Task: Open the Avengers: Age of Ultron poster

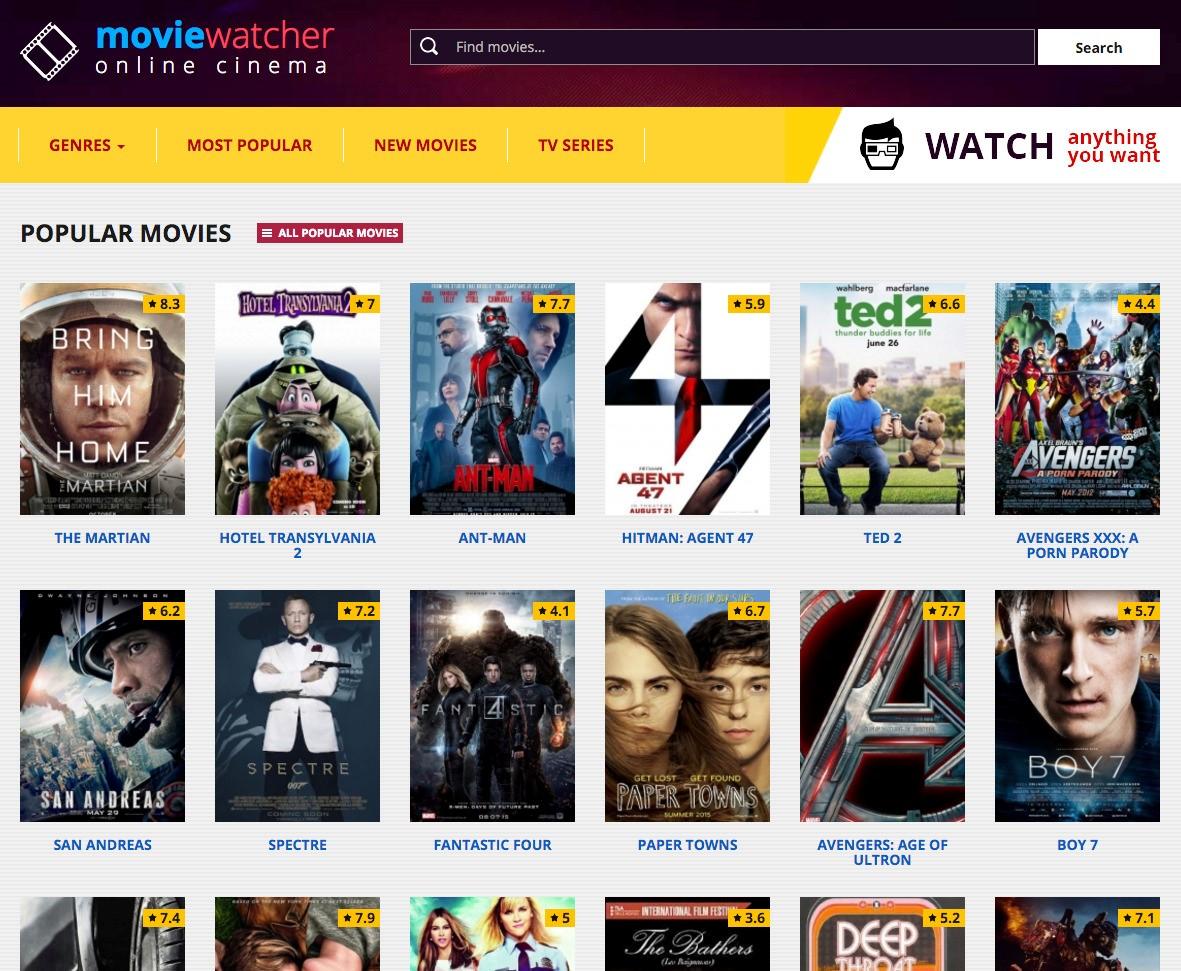Action: pos(882,706)
